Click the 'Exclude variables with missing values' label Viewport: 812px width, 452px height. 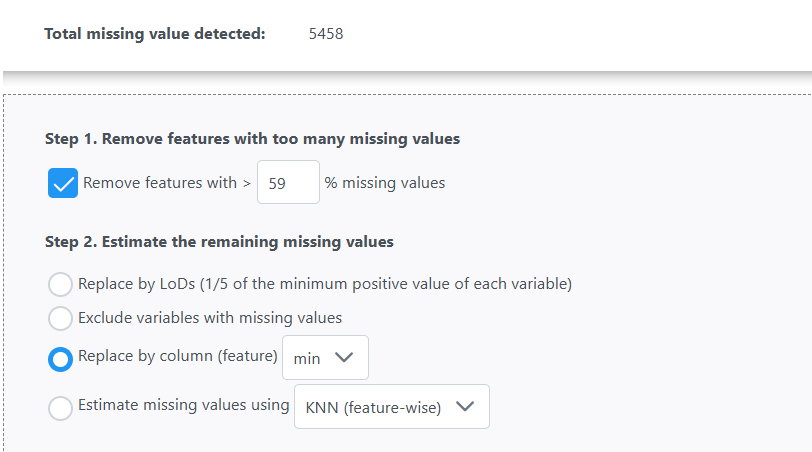coord(210,317)
